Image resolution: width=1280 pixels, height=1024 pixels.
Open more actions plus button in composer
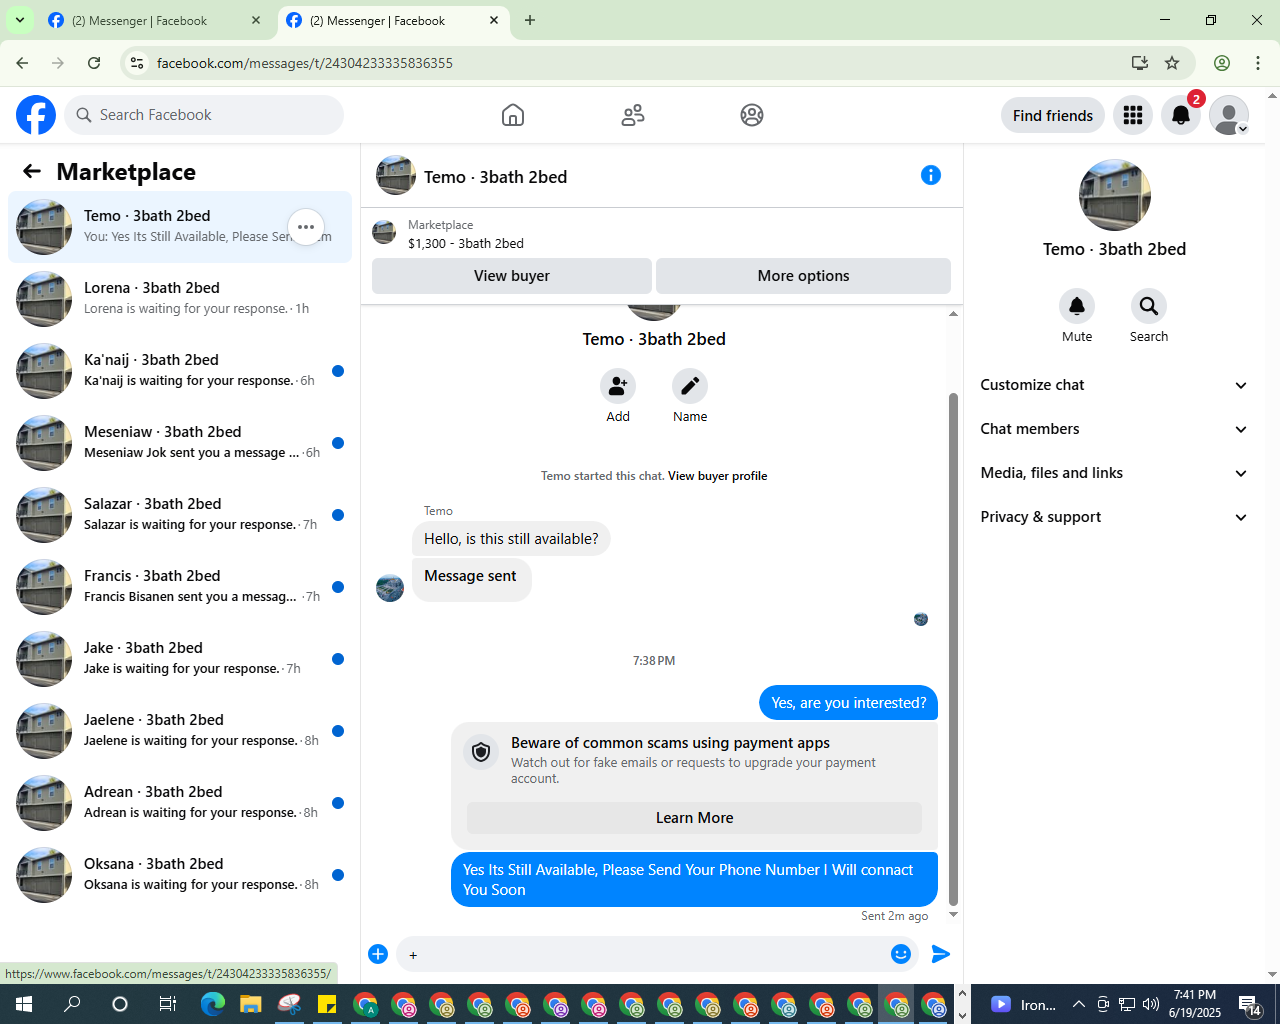click(x=378, y=954)
